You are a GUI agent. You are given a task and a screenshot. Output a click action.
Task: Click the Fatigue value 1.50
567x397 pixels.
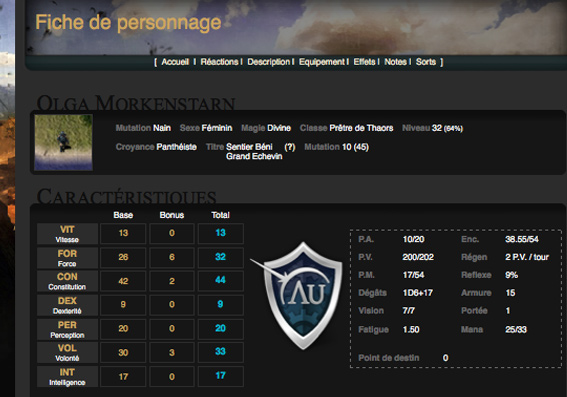(x=411, y=330)
